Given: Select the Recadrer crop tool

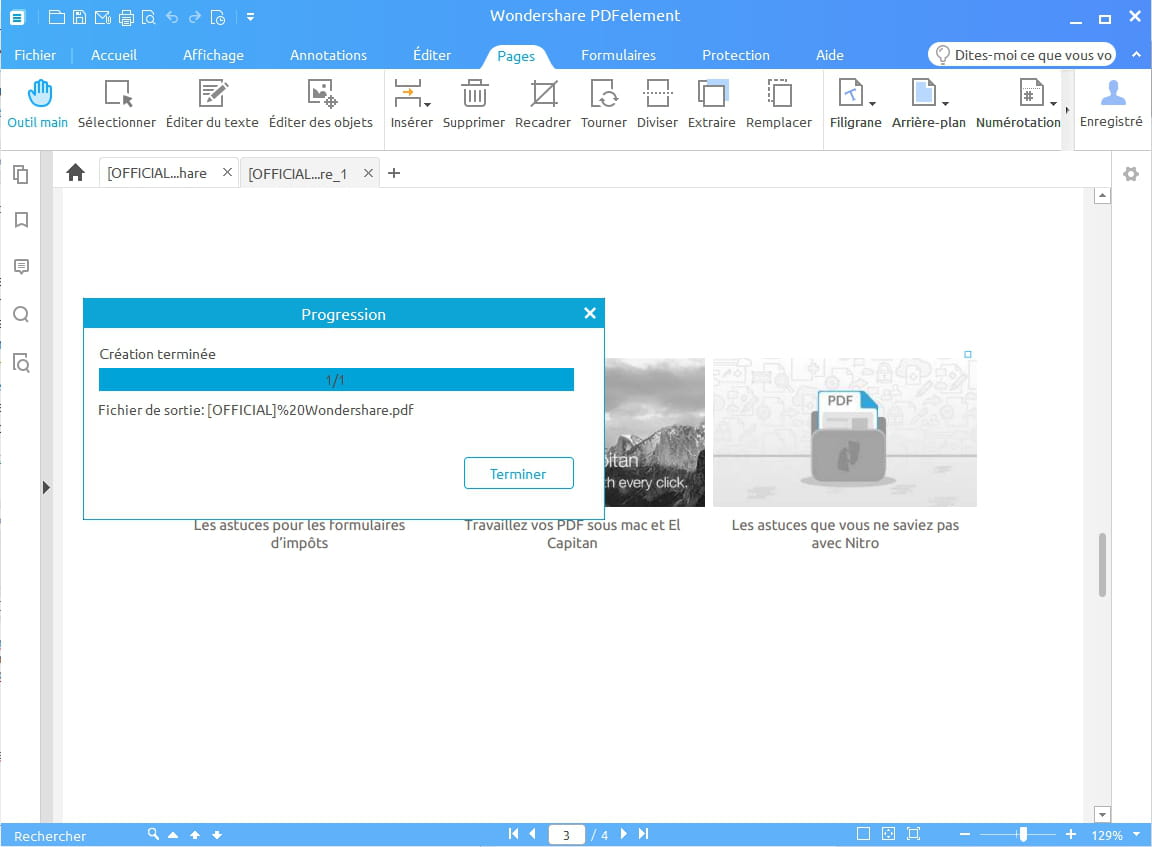Looking at the screenshot, I should (543, 104).
